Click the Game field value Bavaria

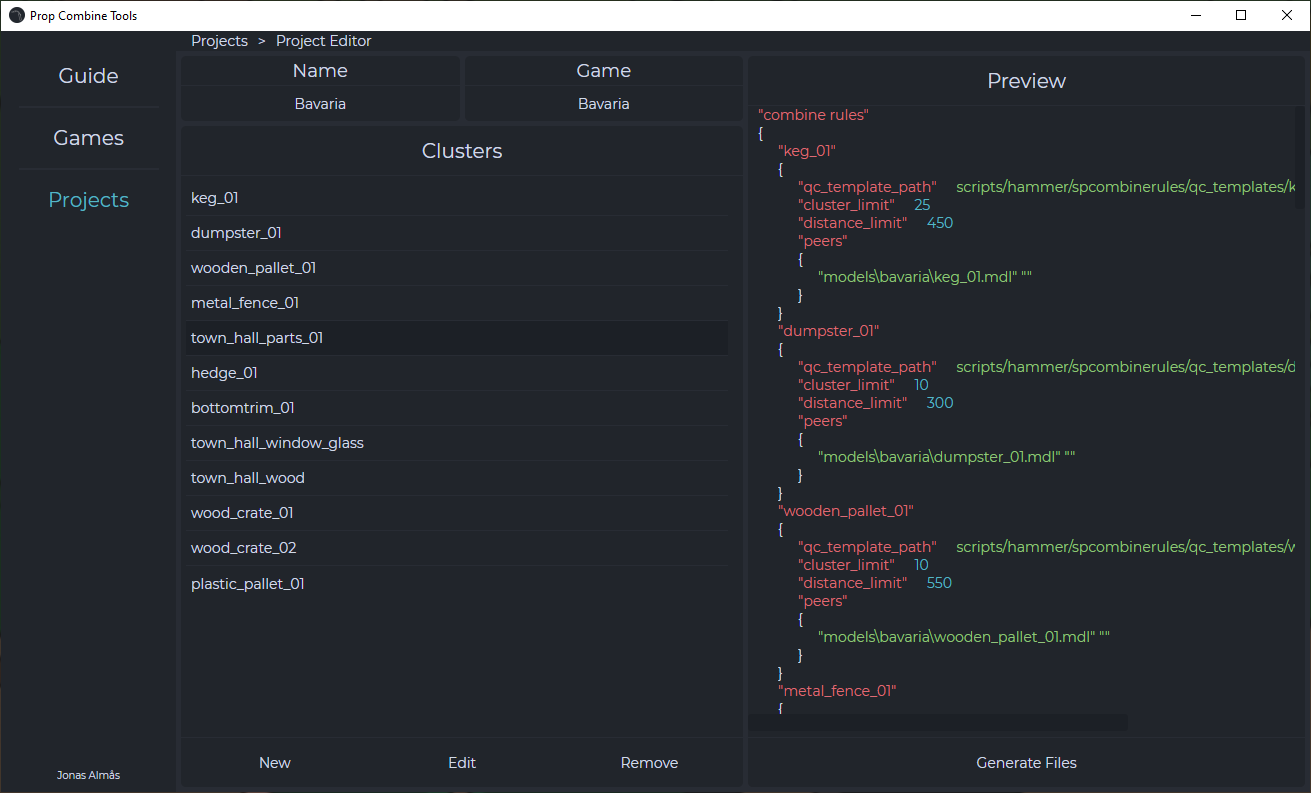click(603, 104)
